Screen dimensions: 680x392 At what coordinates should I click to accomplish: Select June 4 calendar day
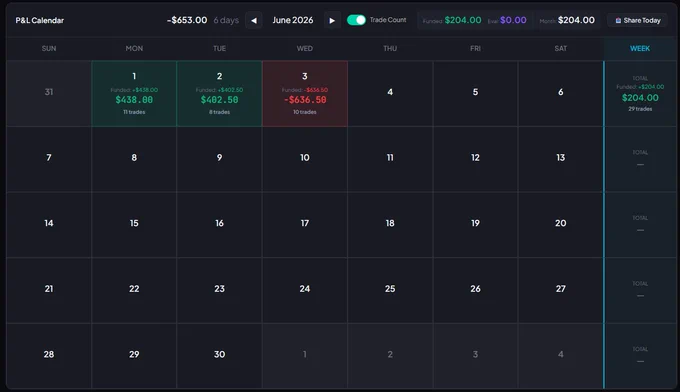tap(390, 94)
